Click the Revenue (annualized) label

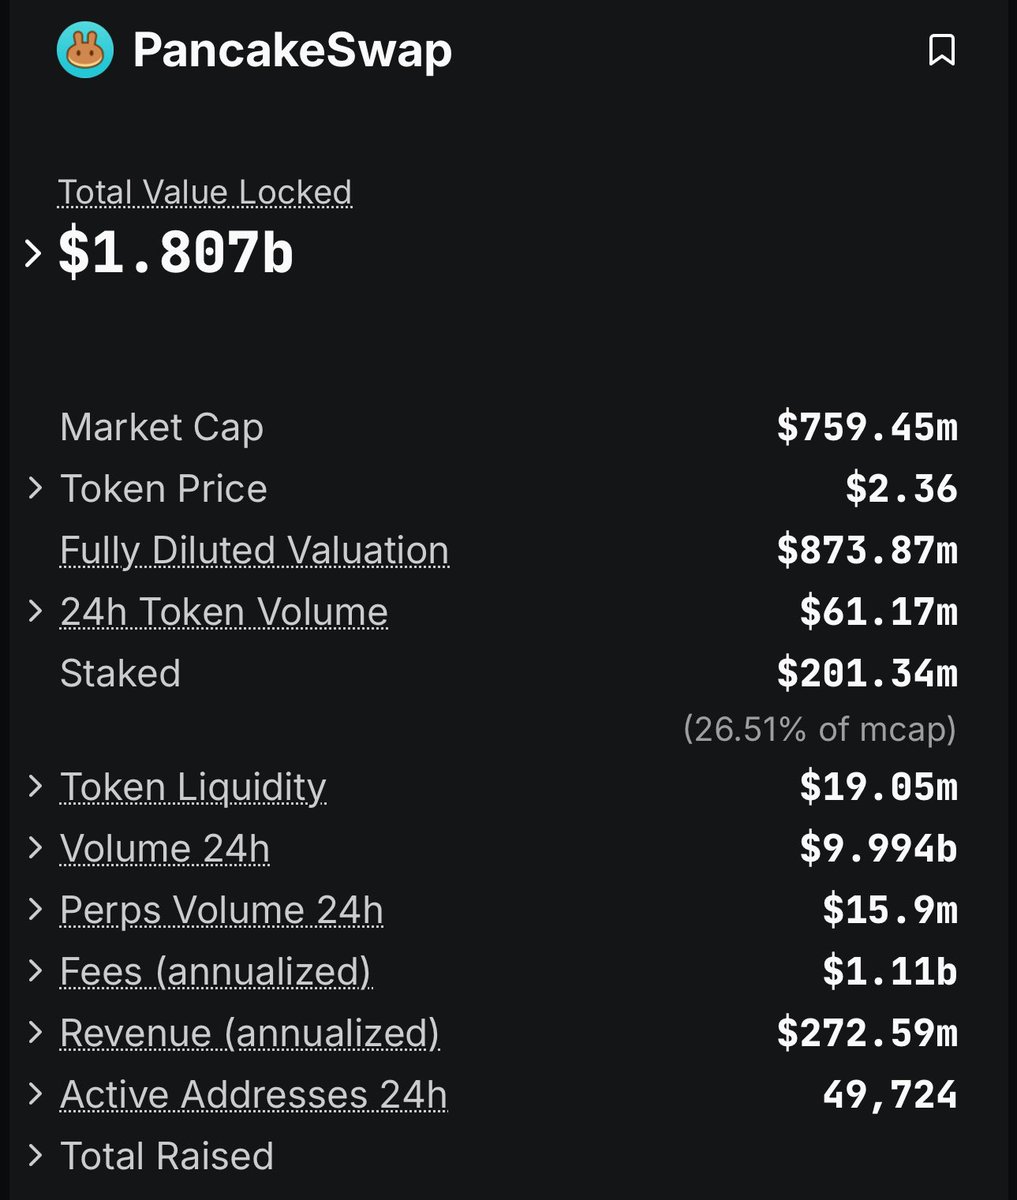pyautogui.click(x=249, y=1033)
